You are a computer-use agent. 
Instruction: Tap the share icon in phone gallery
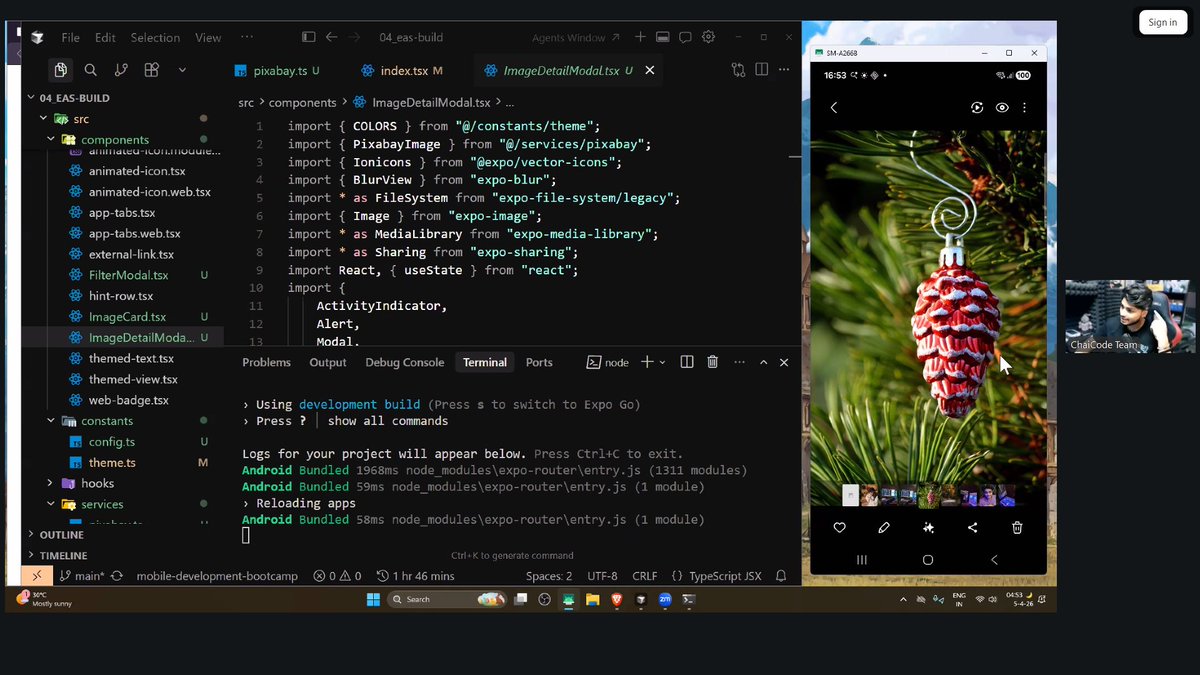coord(972,528)
